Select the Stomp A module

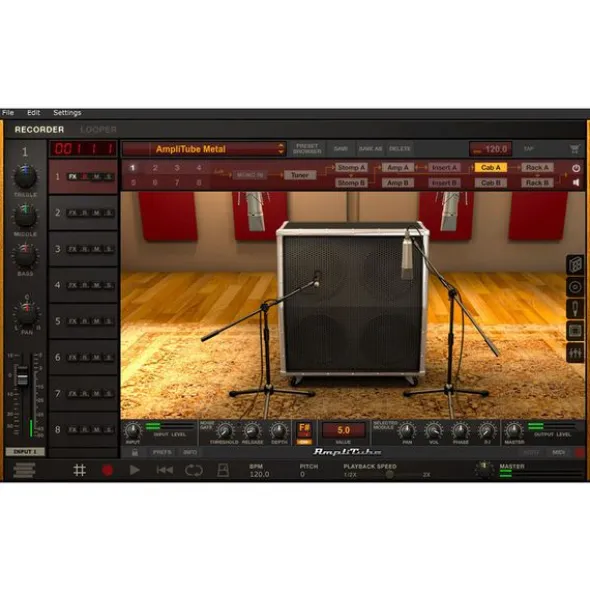click(x=351, y=168)
